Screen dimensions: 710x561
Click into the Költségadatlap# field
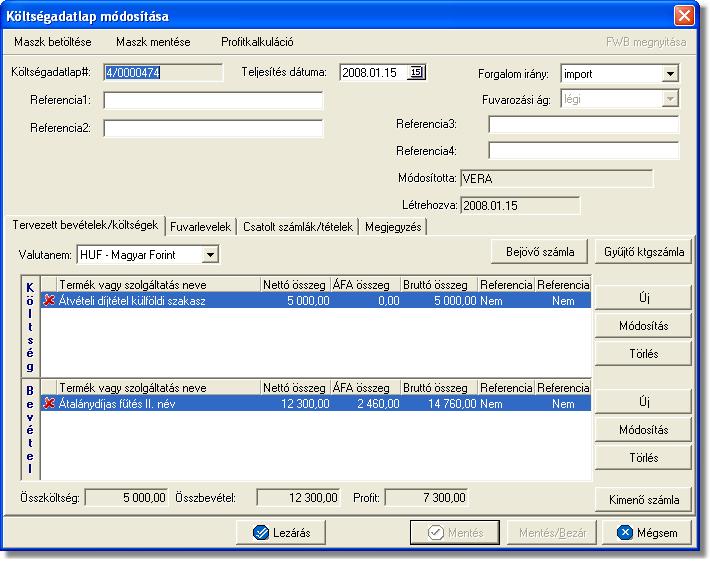163,72
